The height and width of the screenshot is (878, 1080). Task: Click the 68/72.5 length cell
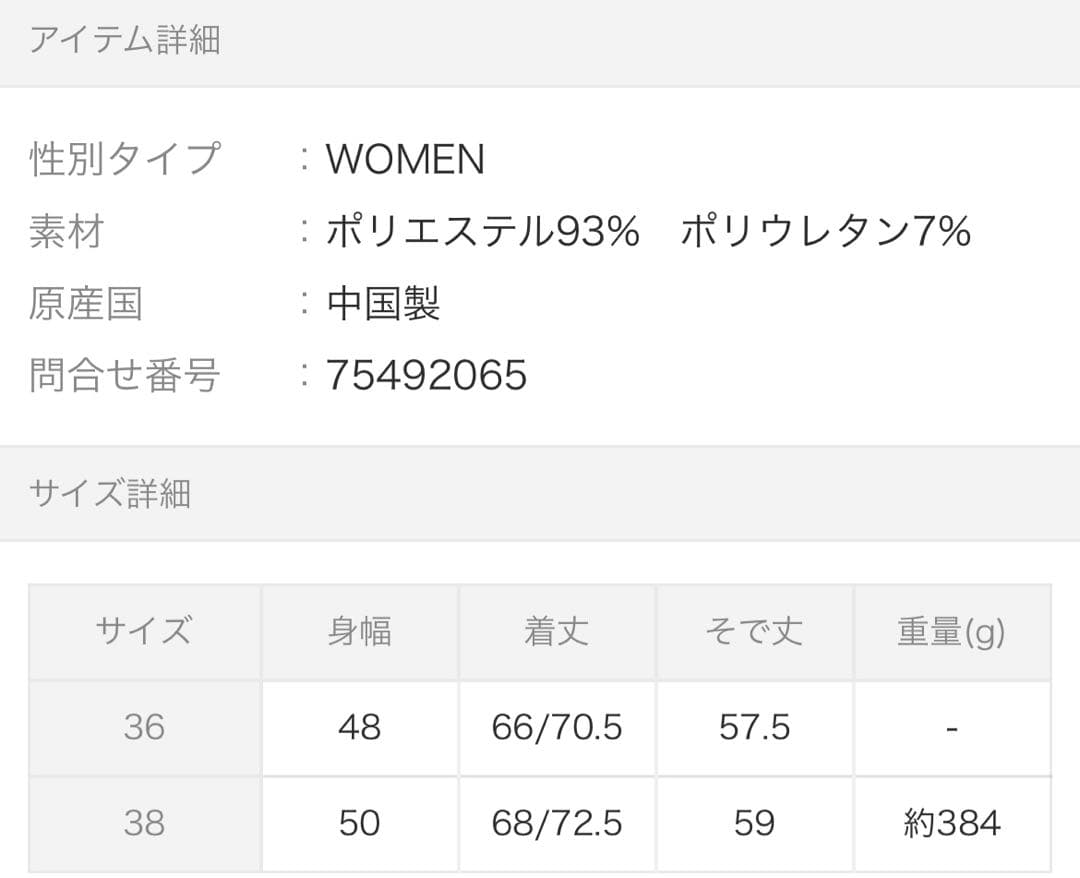[x=556, y=823]
